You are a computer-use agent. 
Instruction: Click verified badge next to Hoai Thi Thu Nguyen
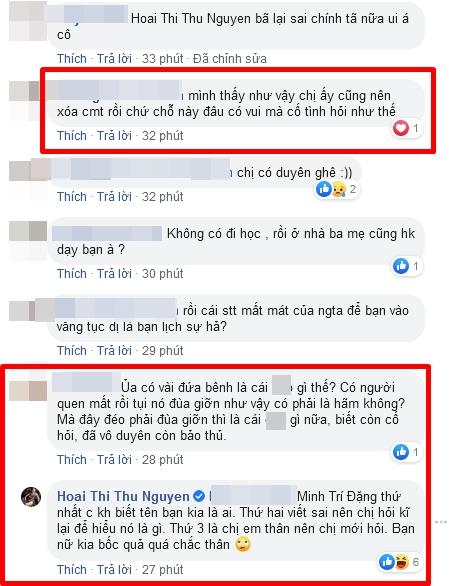tap(199, 496)
